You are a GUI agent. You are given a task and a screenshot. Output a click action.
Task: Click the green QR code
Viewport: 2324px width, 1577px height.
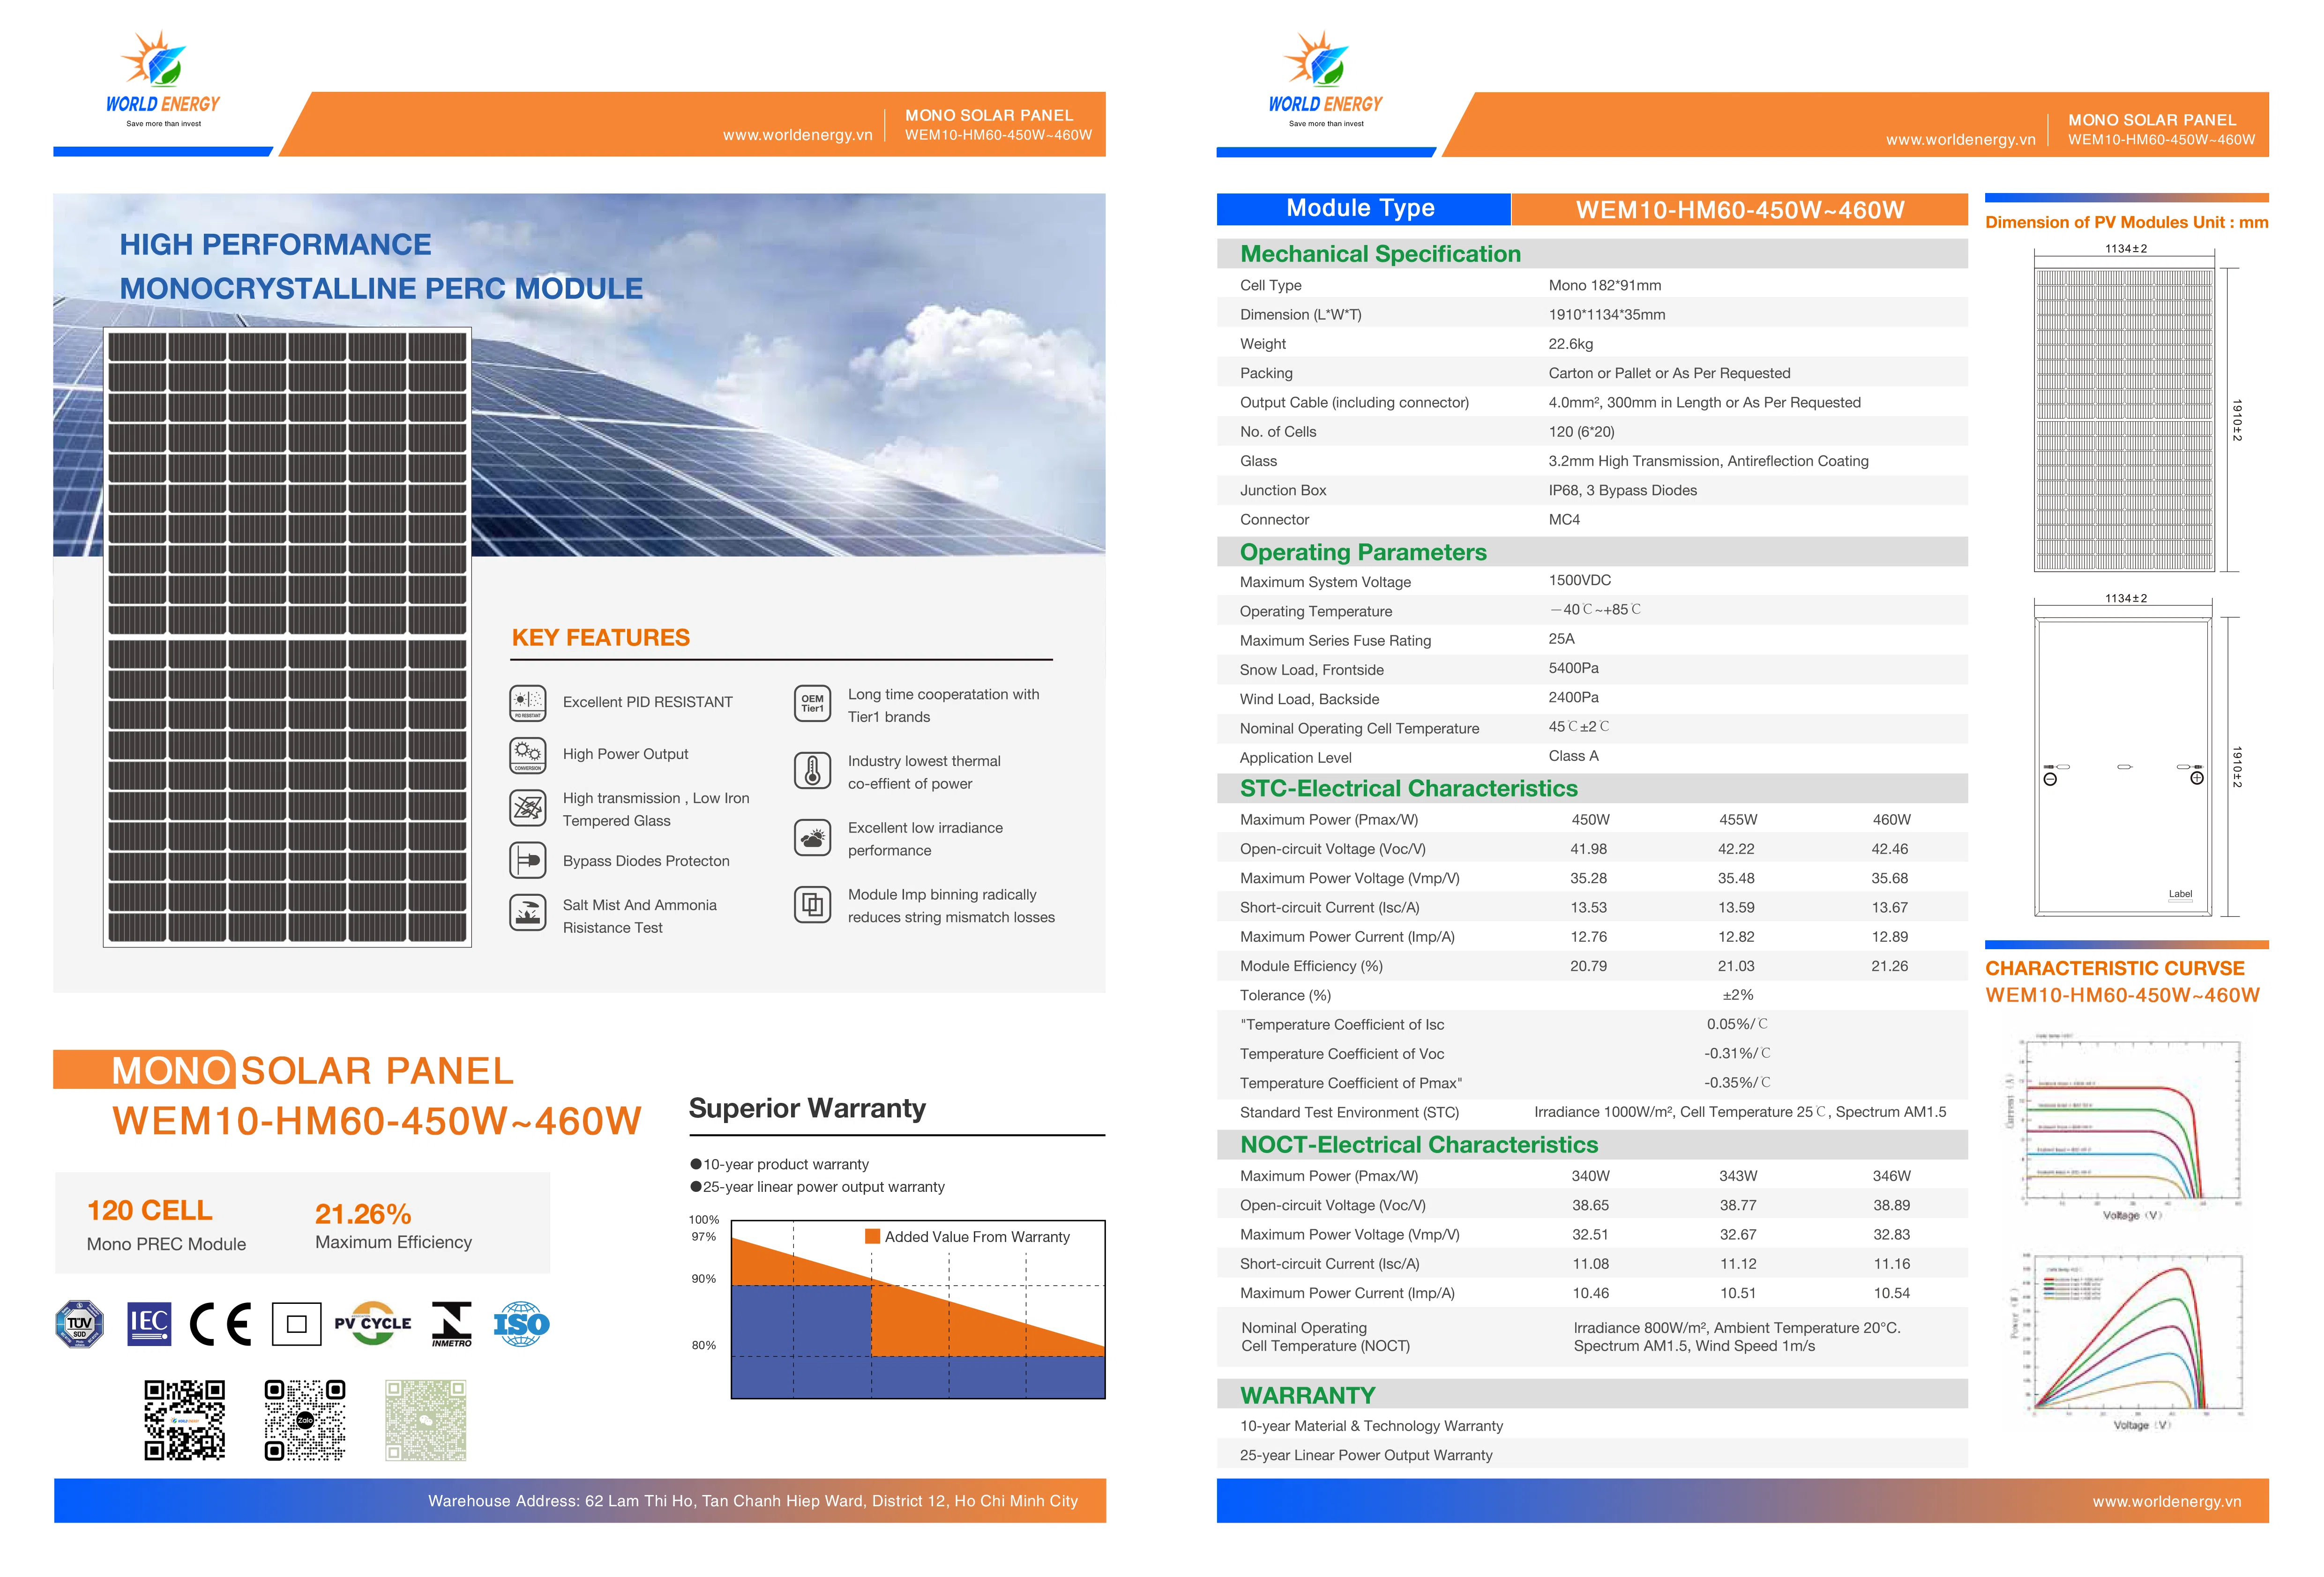(426, 1420)
